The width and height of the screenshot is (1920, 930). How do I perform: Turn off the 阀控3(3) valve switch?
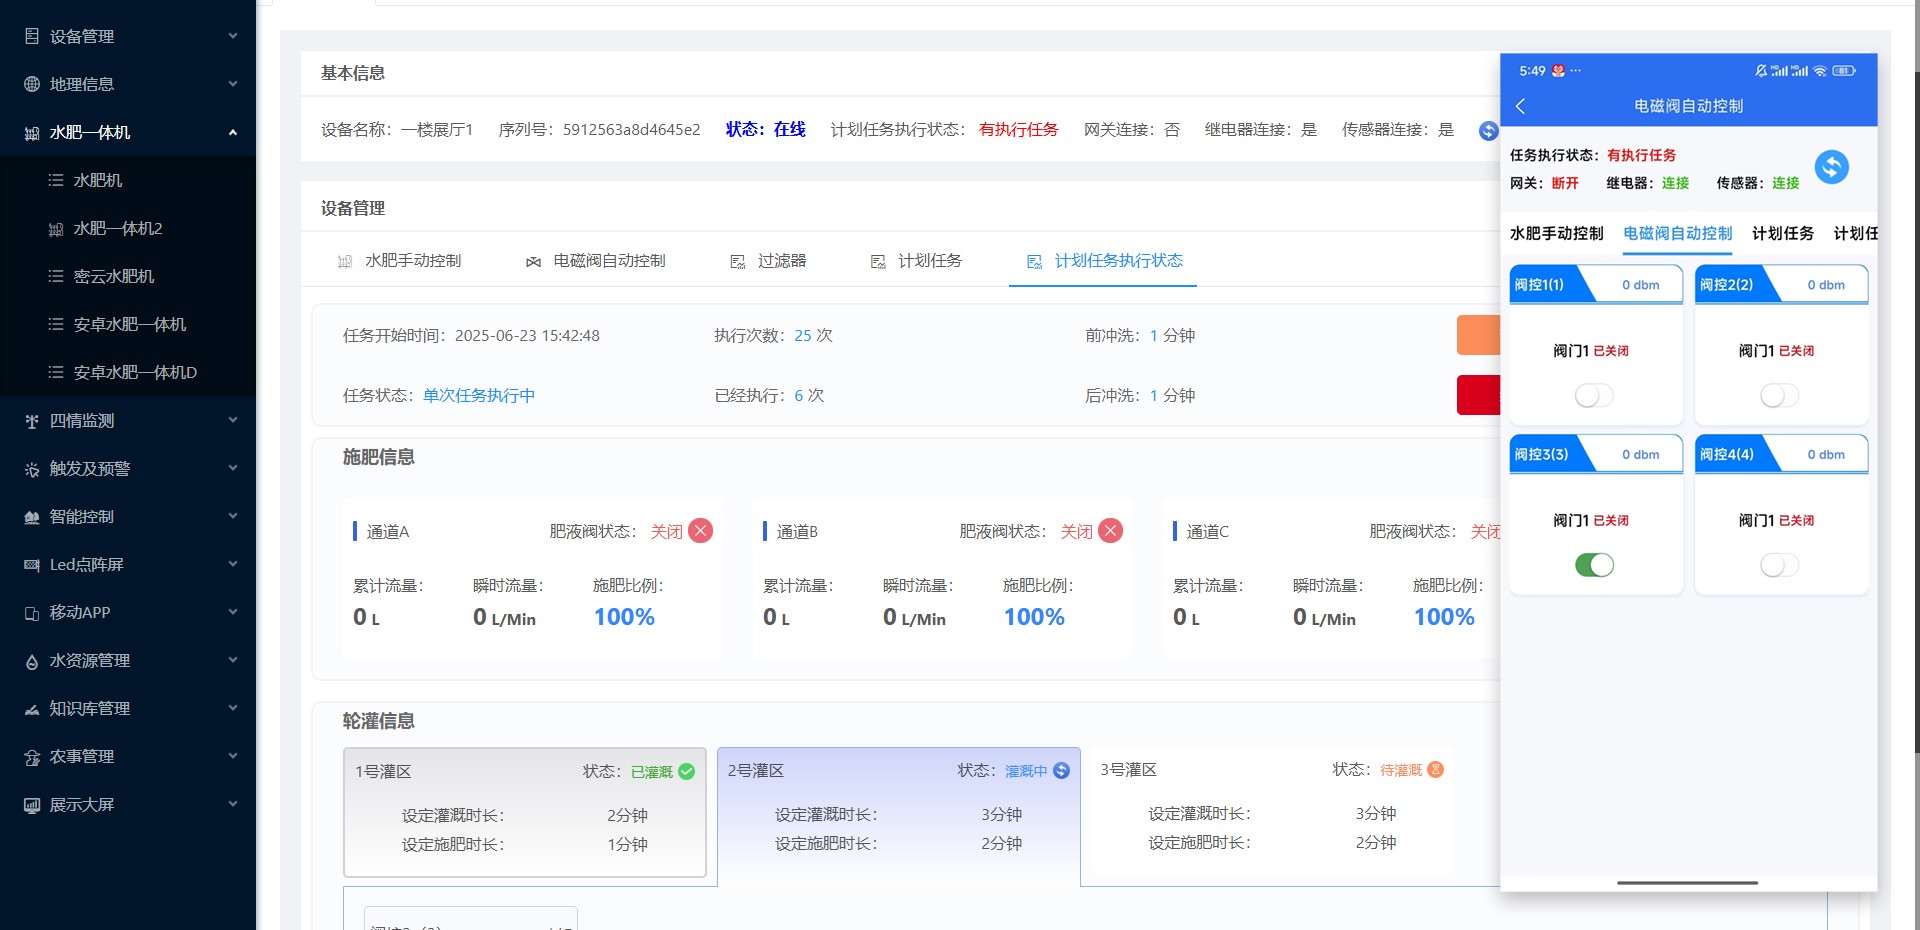(1594, 565)
